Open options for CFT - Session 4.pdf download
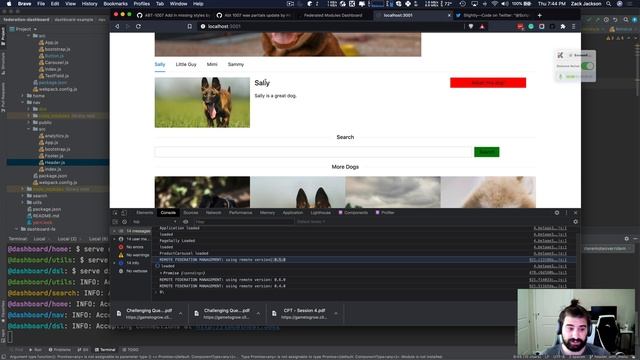 coord(336,313)
